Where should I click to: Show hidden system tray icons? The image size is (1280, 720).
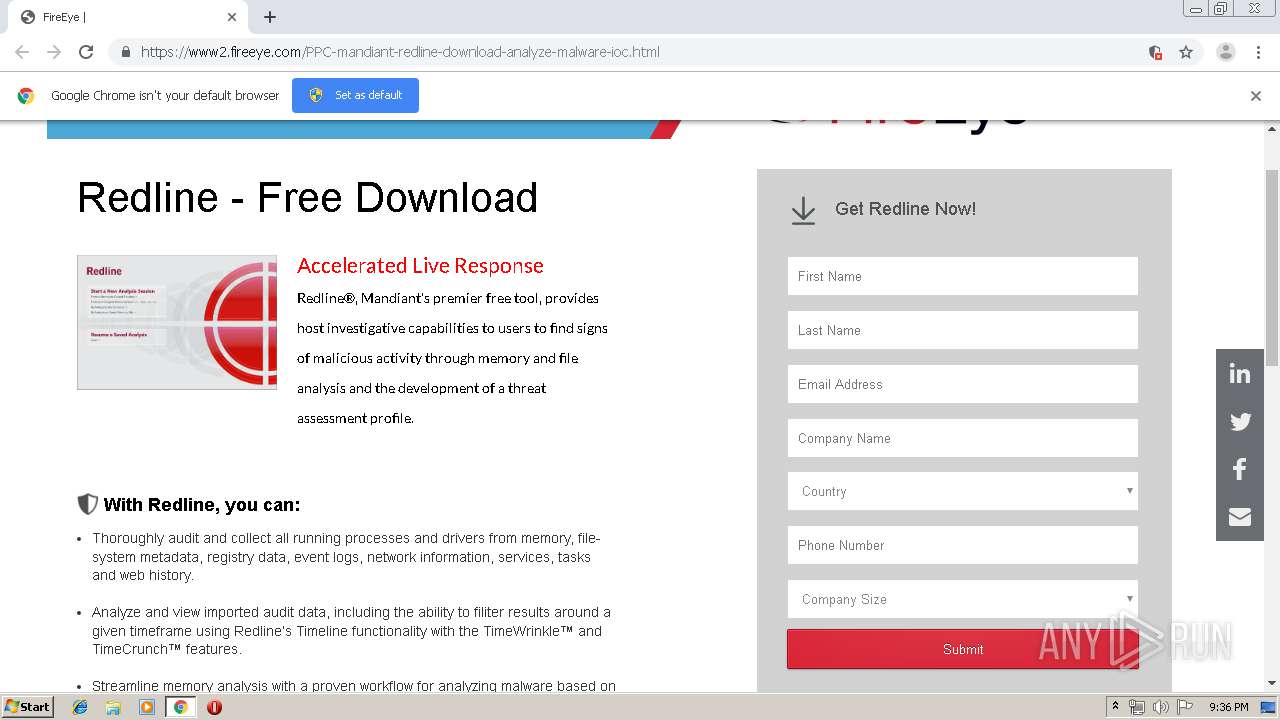coord(1115,707)
